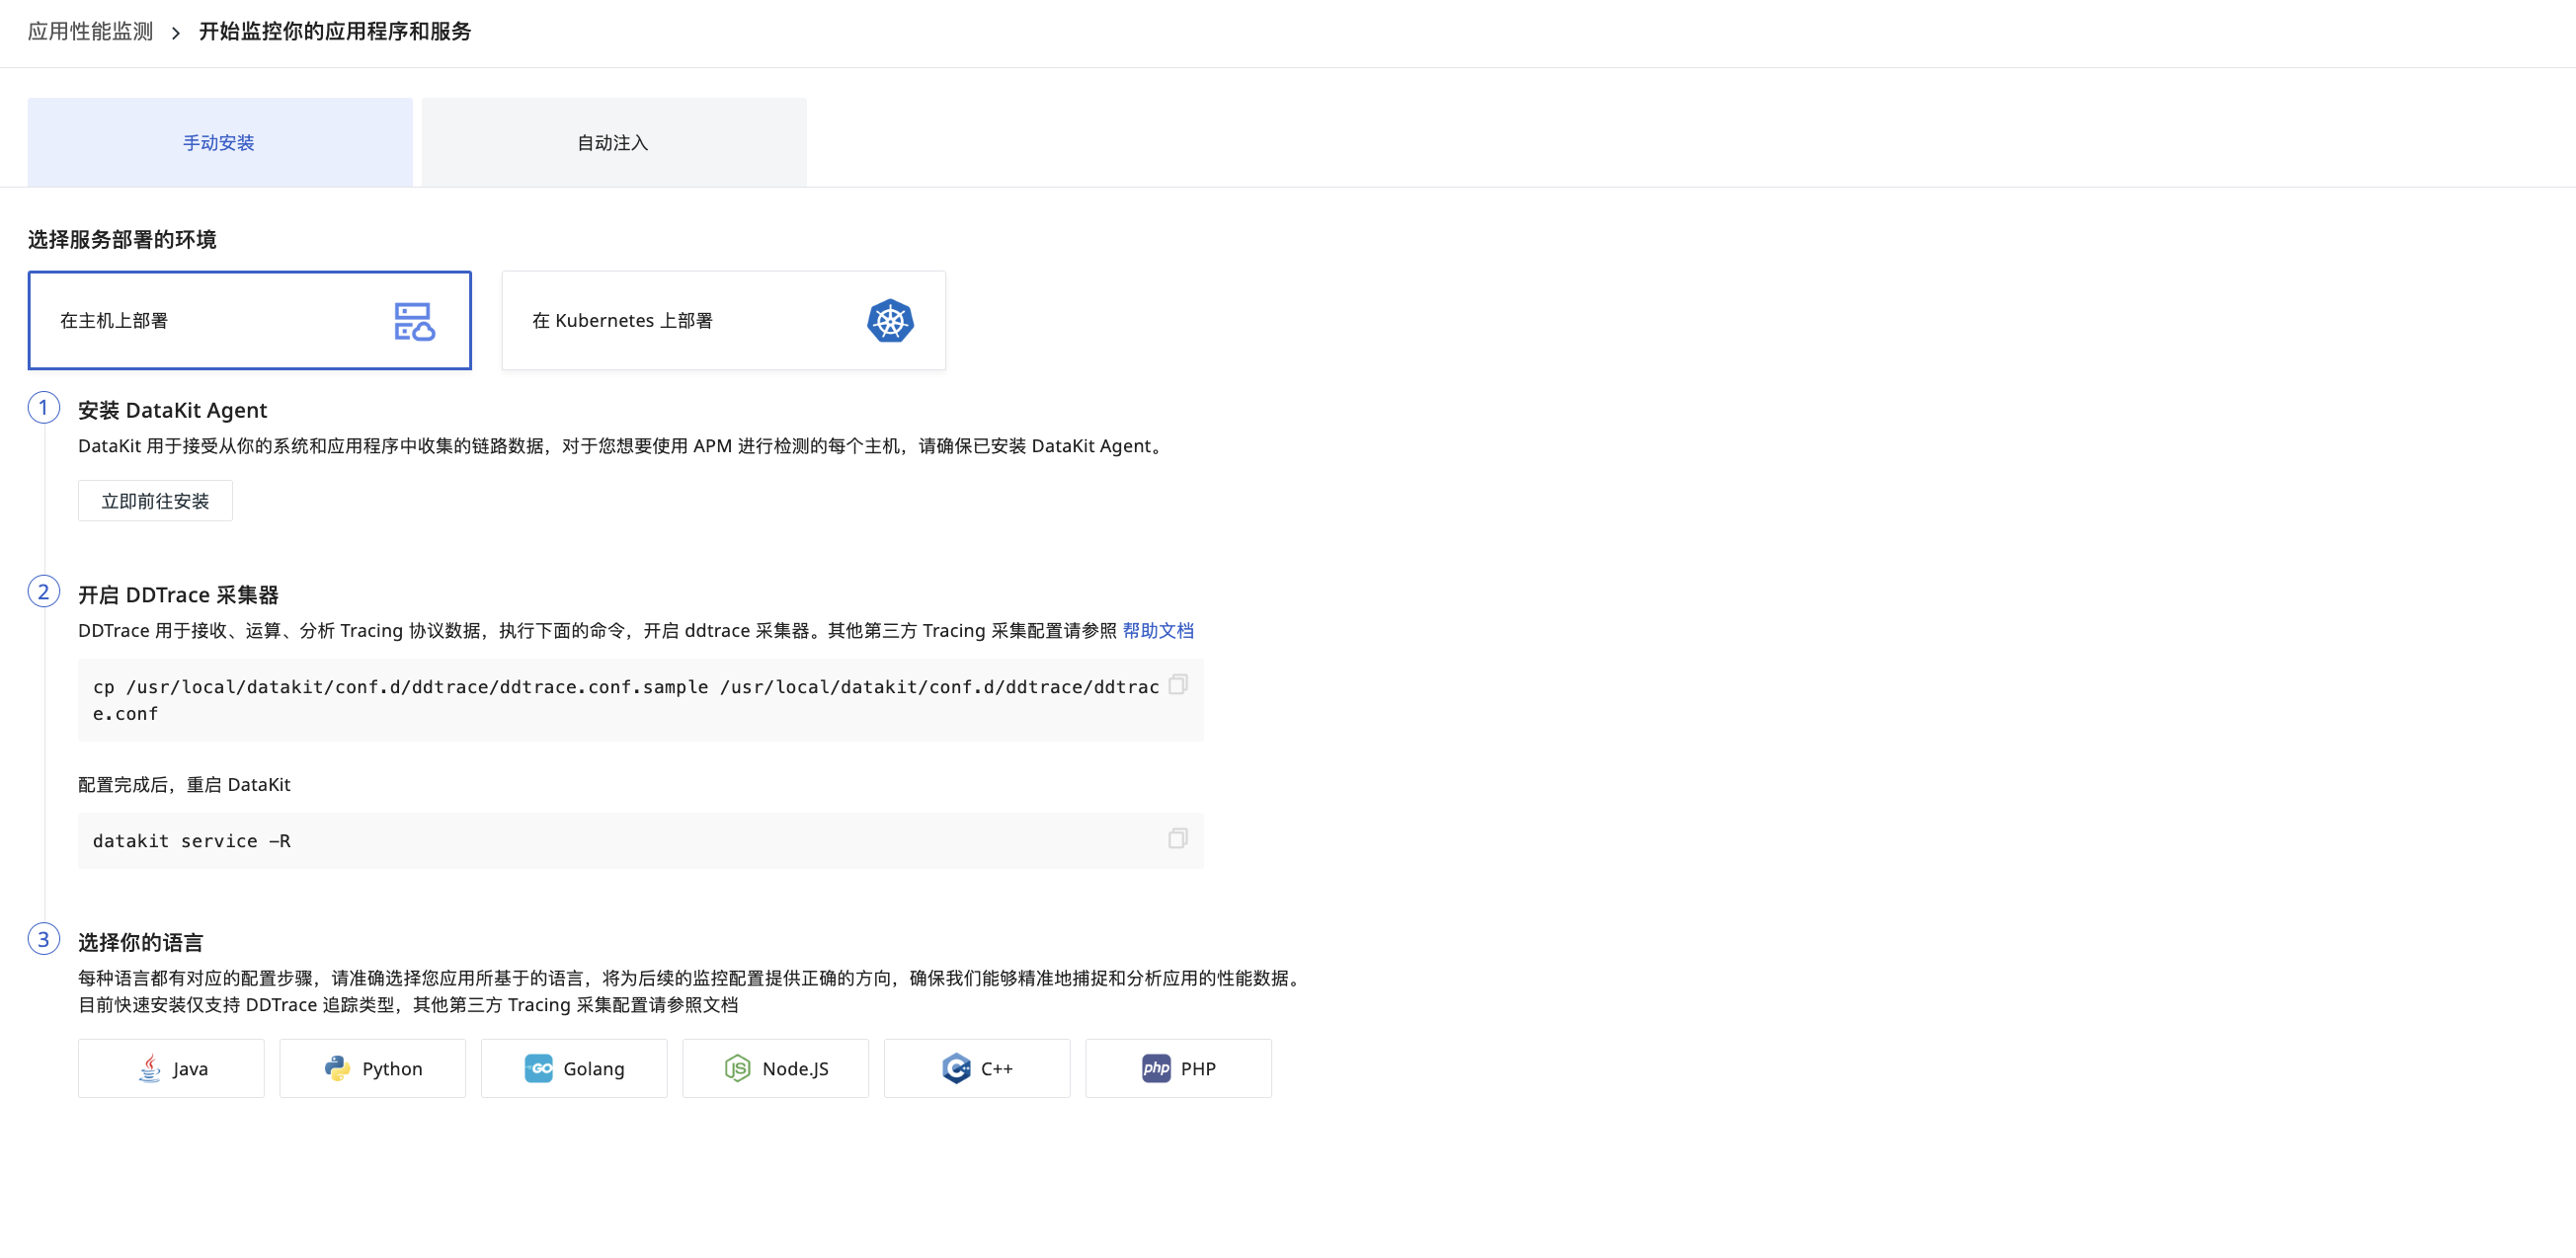The image size is (2576, 1258).
Task: Click the 开始监控你的应用程序和服务 breadcrumb title
Action: [335, 32]
